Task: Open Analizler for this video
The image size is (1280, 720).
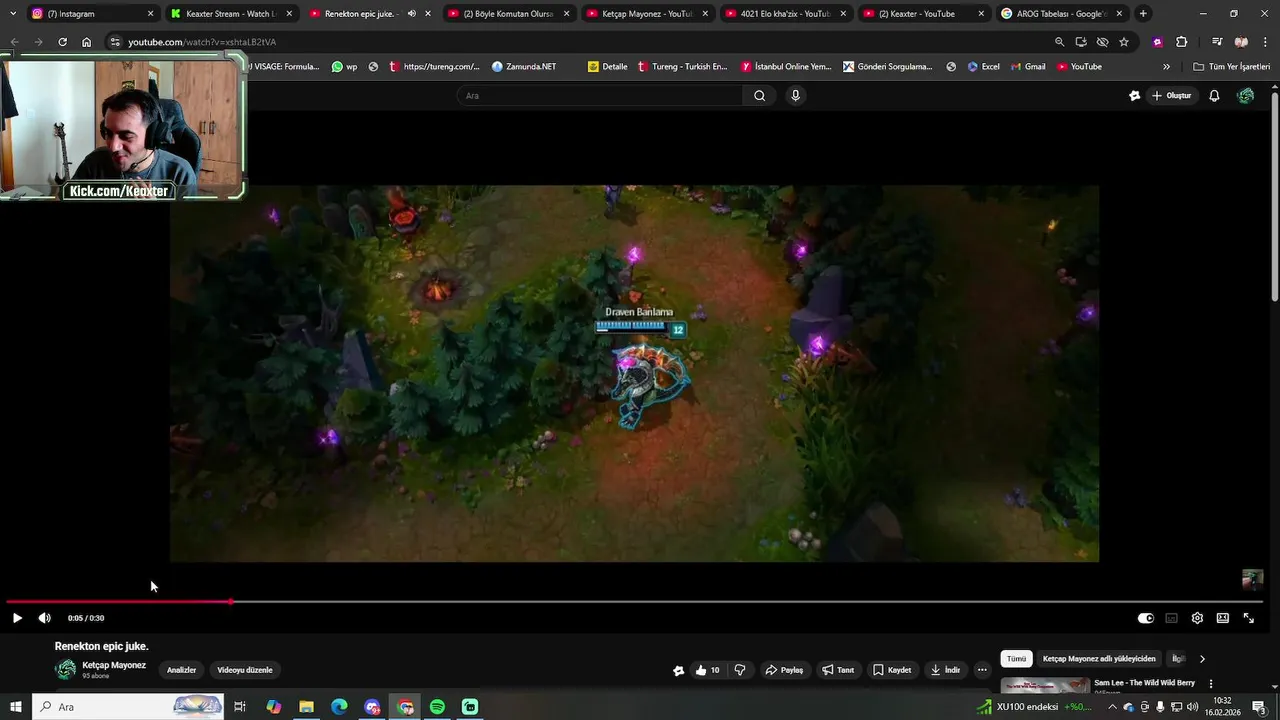Action: (181, 670)
